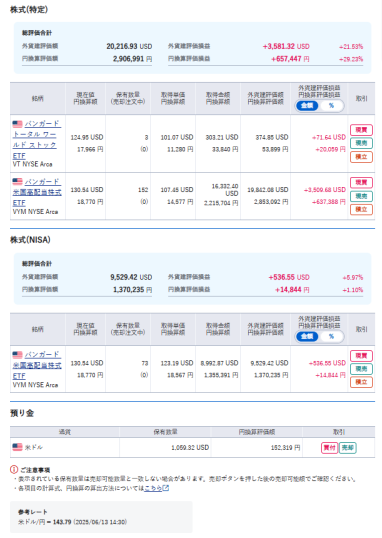Click 積立 for VYM in 株式(特定) table

tap(361, 209)
